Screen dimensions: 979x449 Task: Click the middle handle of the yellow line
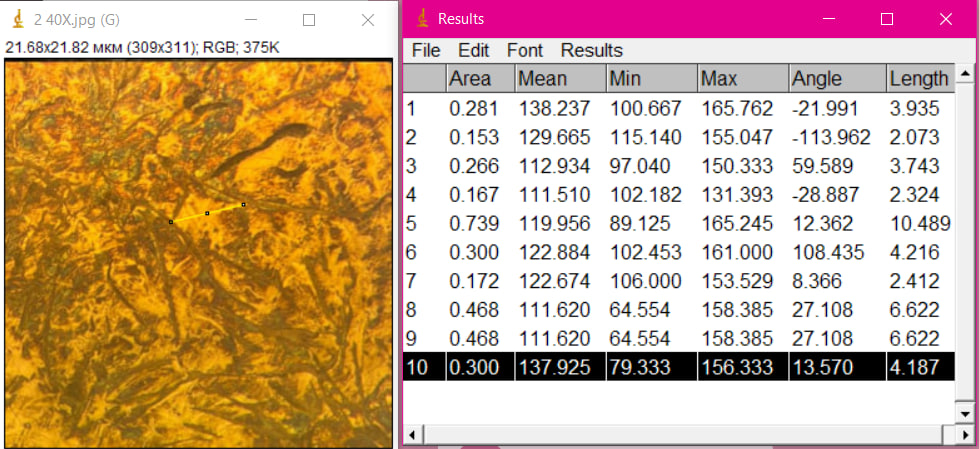click(x=207, y=213)
